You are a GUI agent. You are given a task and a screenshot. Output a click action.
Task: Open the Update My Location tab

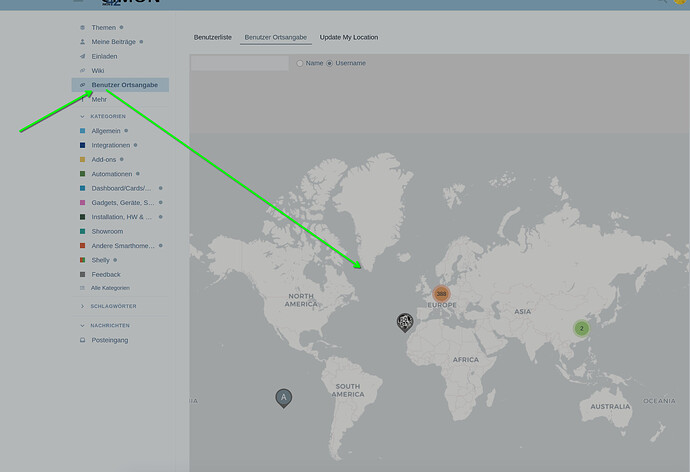pyautogui.click(x=349, y=37)
